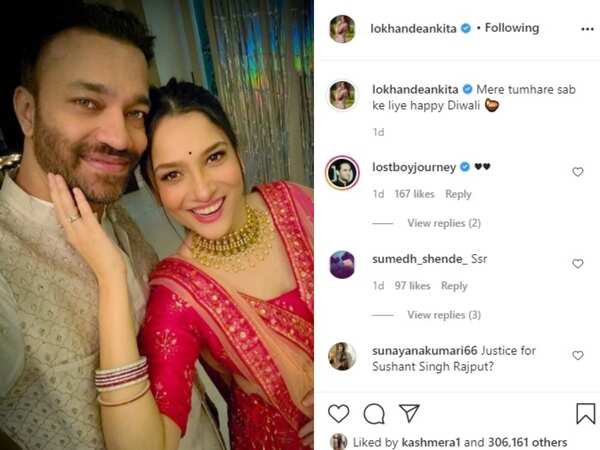
Task: Open the Following dropdown in the header
Action: [512, 28]
